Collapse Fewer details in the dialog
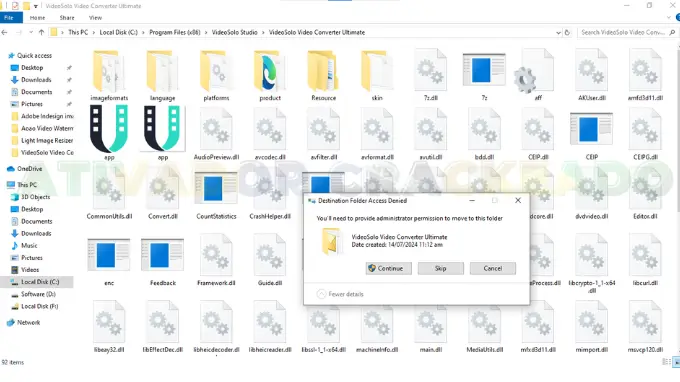The height and width of the screenshot is (382, 680). [x=340, y=294]
